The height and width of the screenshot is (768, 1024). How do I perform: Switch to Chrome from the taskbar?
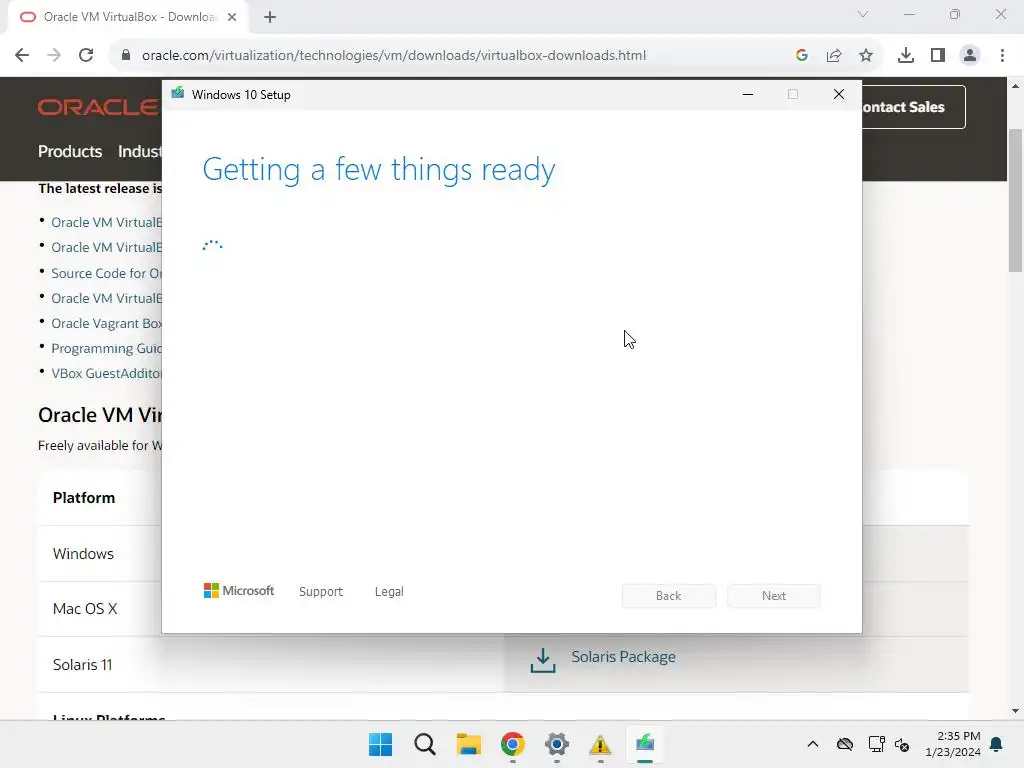[x=513, y=744]
